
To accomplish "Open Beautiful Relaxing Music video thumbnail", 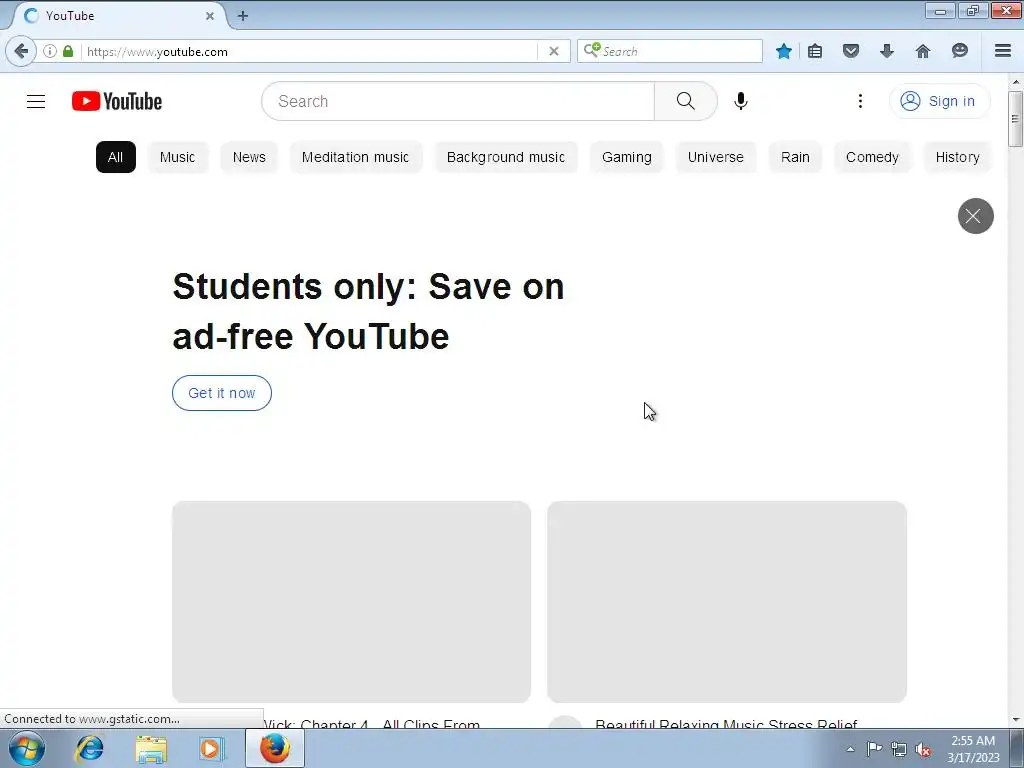I will tap(727, 602).
